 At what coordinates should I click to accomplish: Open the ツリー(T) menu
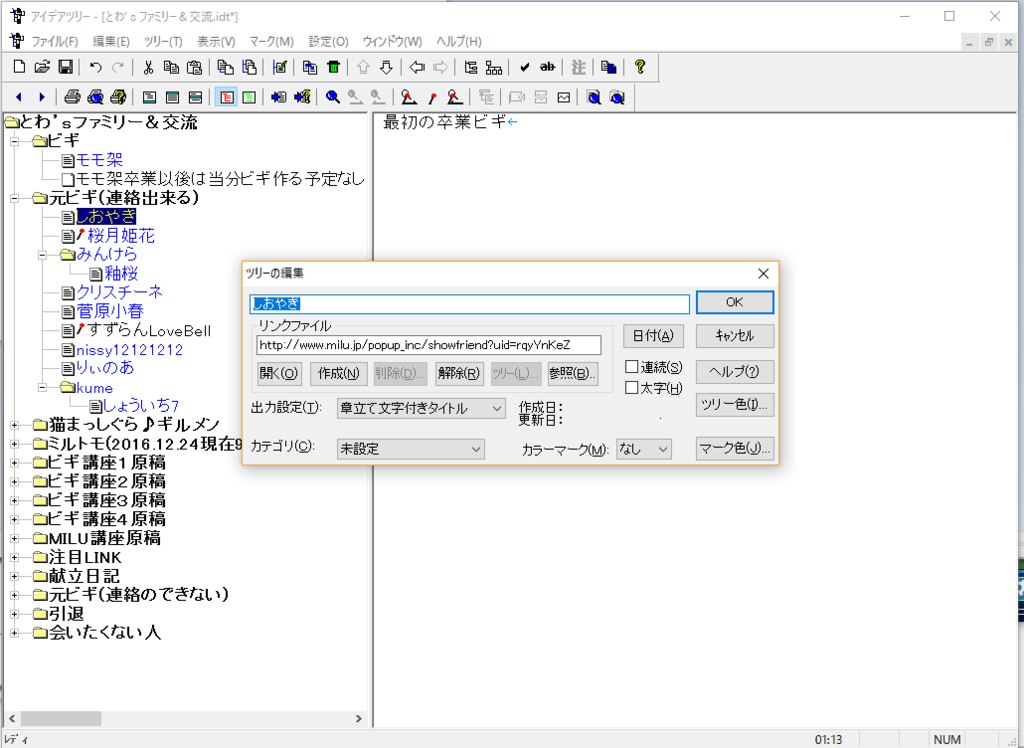pos(163,42)
